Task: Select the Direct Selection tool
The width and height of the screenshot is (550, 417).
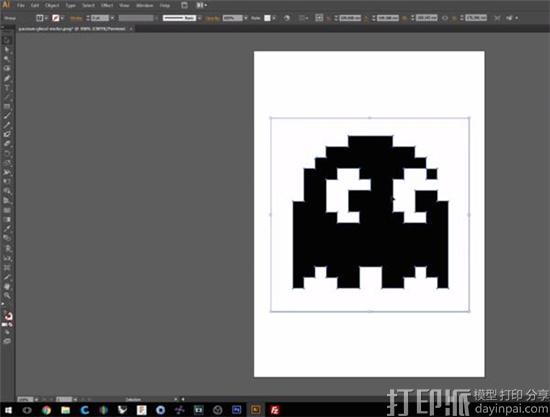Action: click(7, 50)
